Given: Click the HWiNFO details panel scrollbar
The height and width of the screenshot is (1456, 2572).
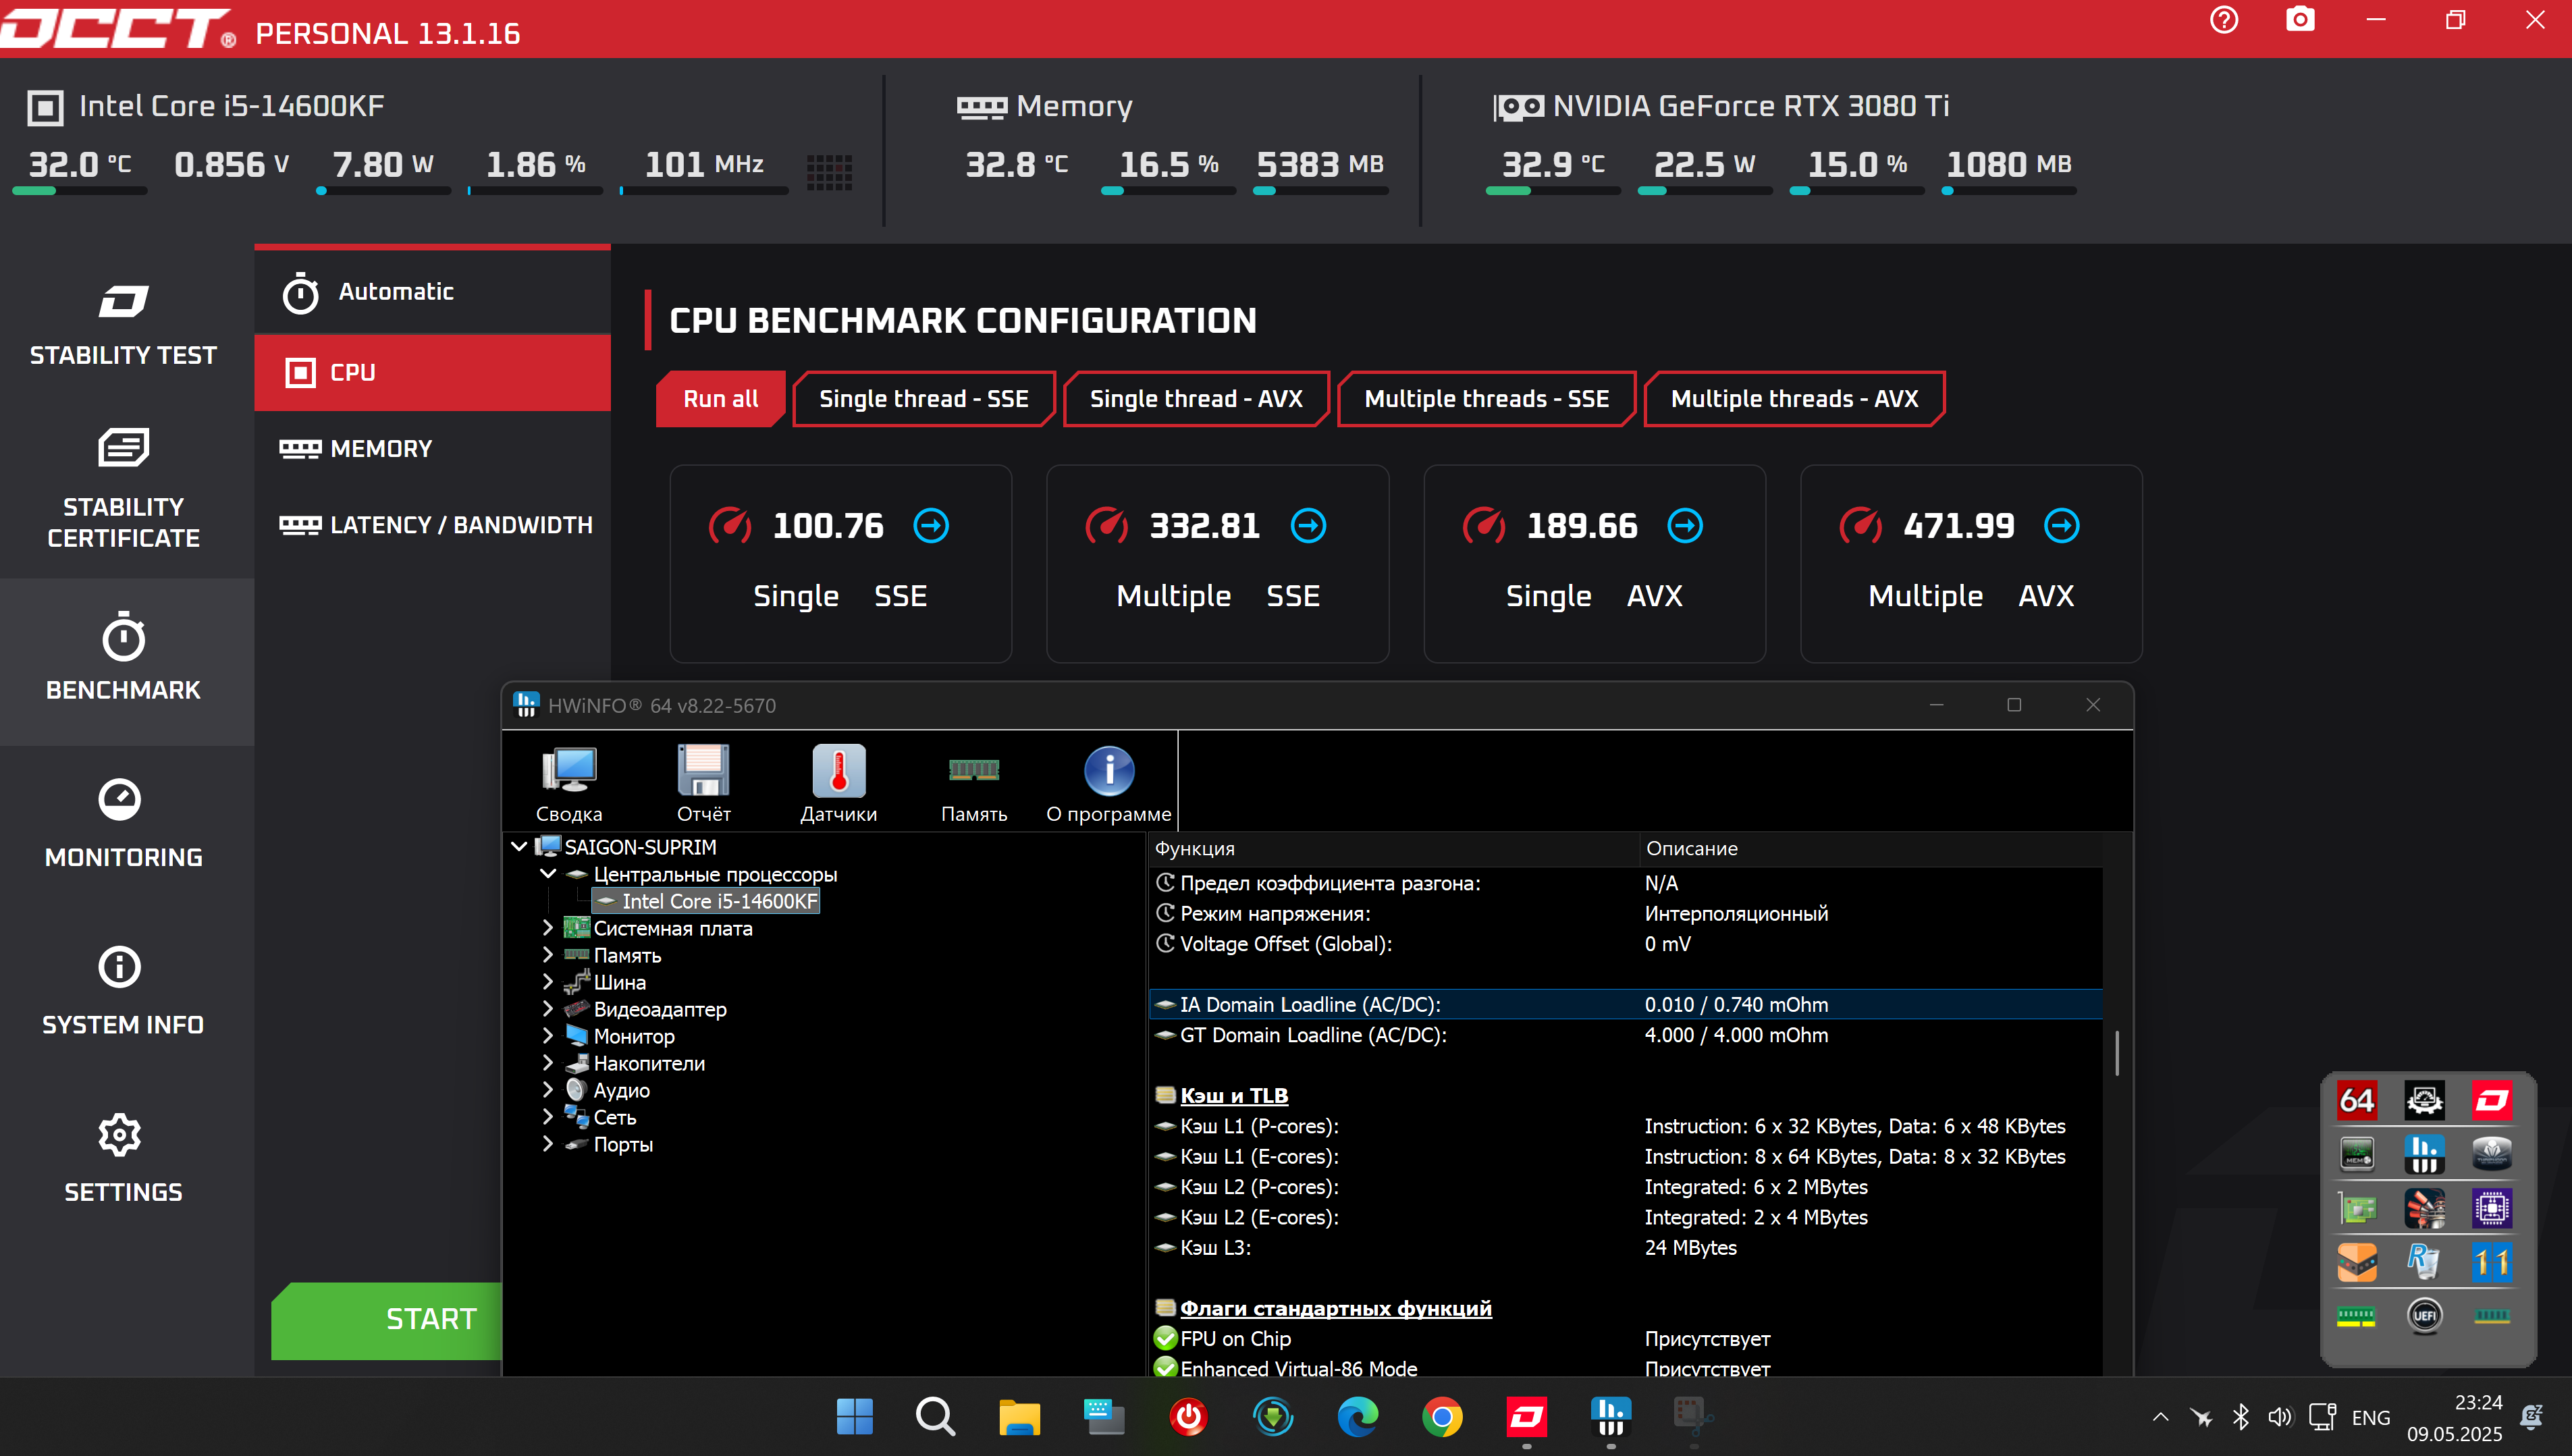Looking at the screenshot, I should (x=2116, y=1053).
